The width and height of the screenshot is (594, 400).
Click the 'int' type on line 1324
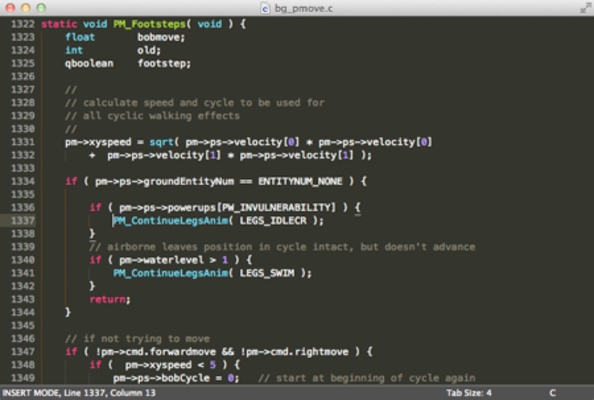pyautogui.click(x=74, y=50)
